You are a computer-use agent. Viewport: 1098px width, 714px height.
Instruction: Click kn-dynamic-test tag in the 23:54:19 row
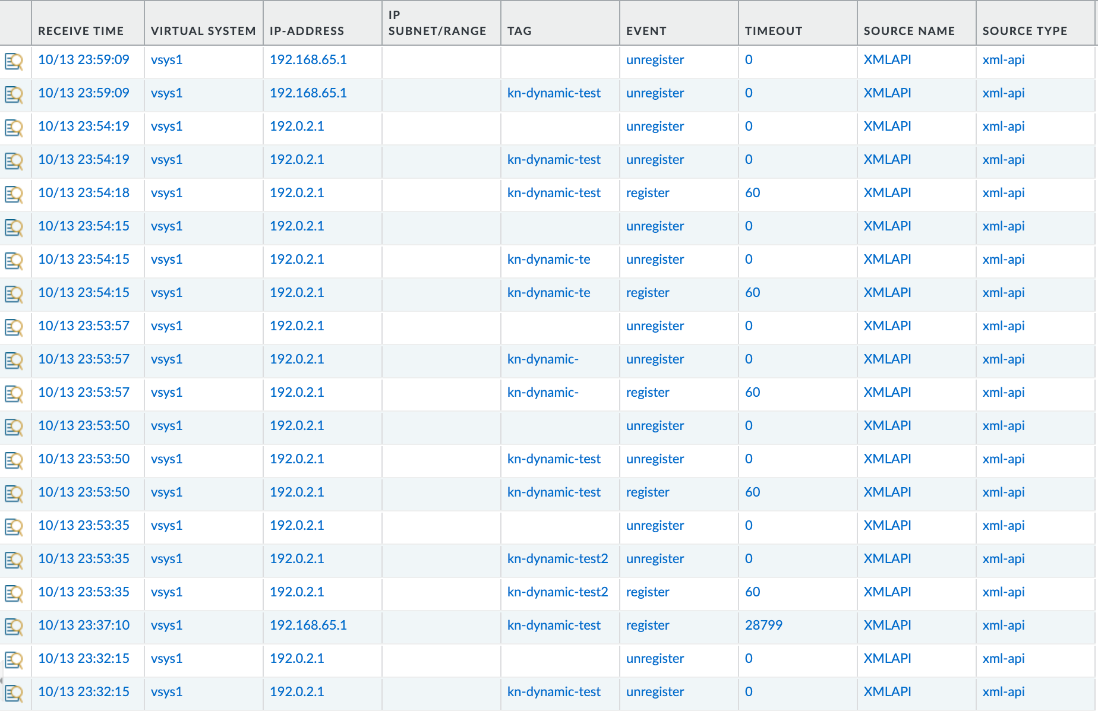[x=554, y=160]
